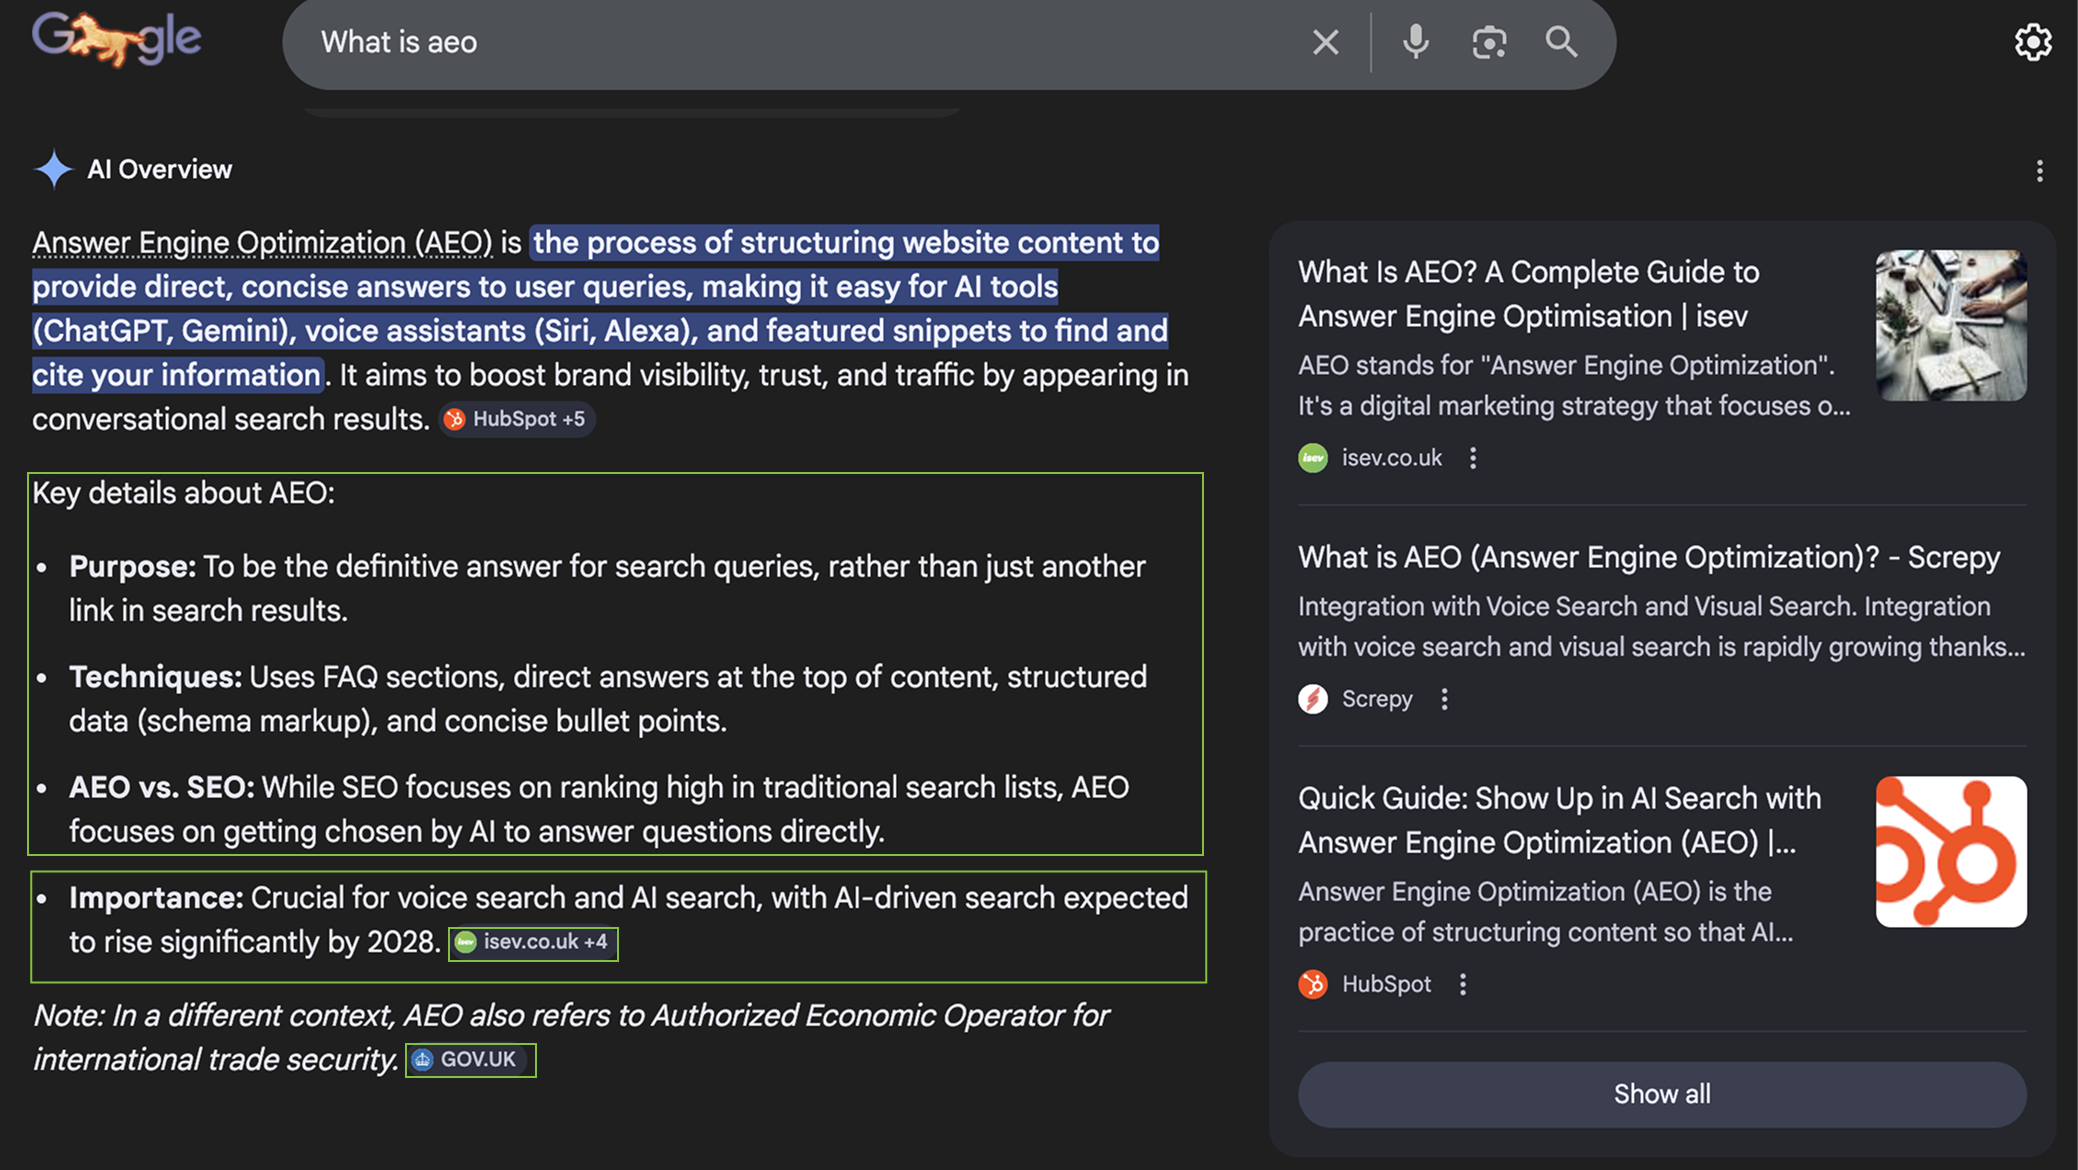Click the Google logo doodle

click(x=116, y=40)
